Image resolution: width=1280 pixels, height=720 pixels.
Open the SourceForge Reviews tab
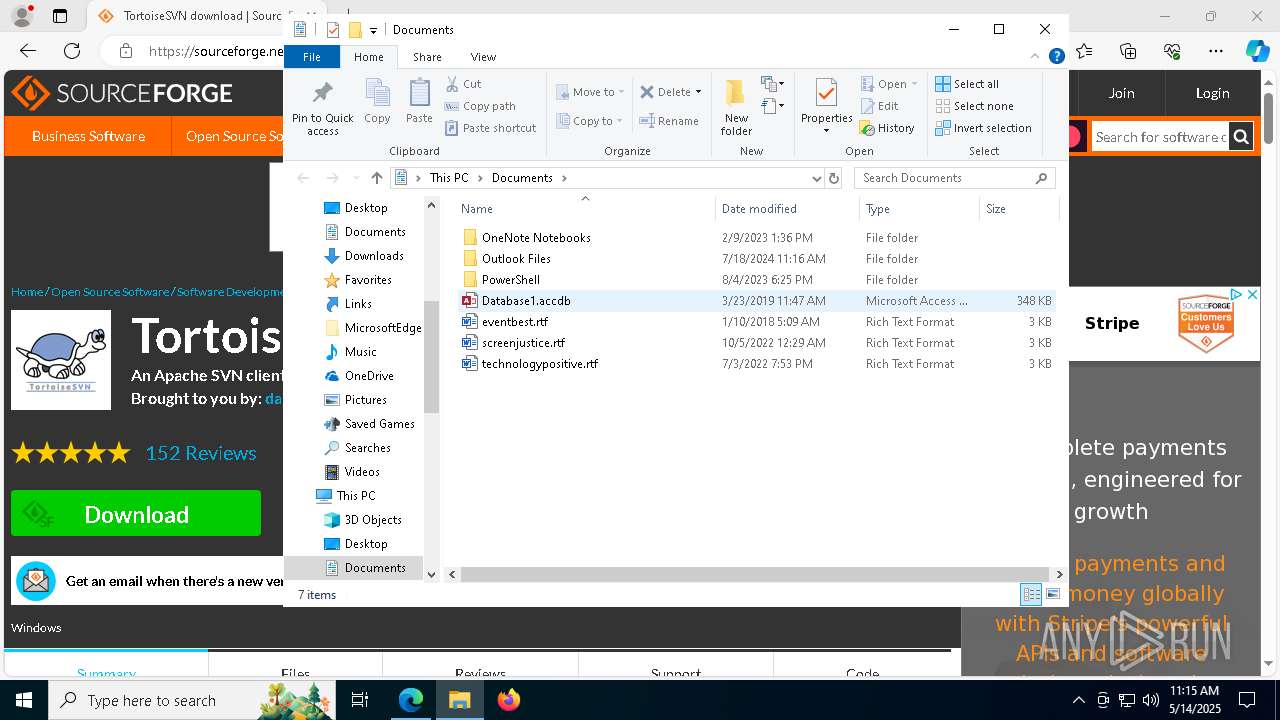(x=480, y=673)
